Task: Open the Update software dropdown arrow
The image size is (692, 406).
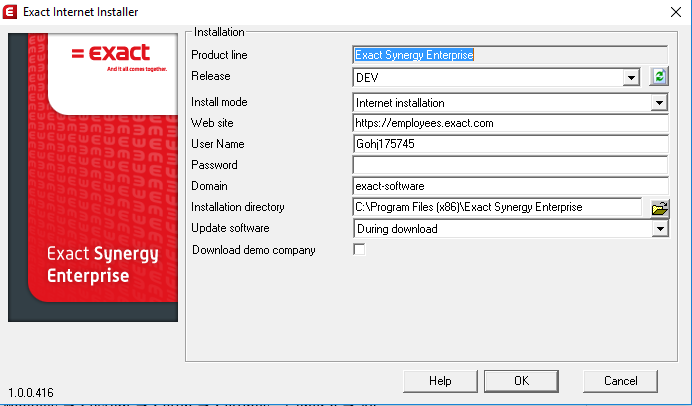Action: pyautogui.click(x=660, y=229)
